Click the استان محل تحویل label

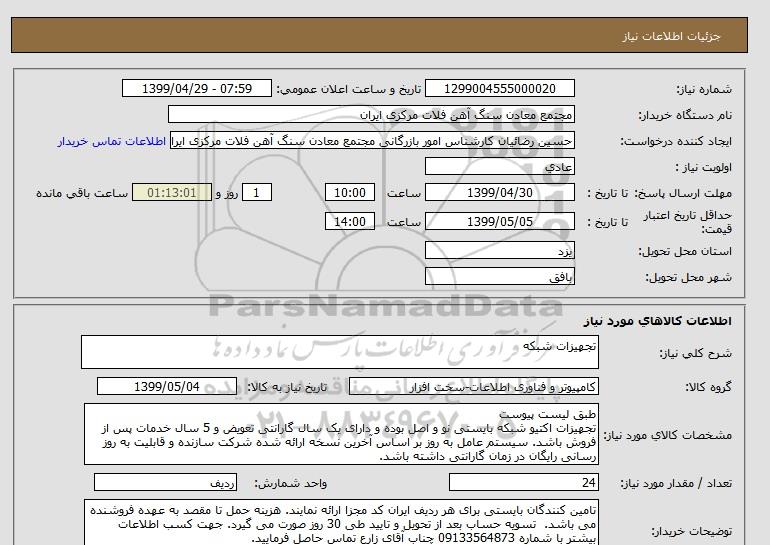click(685, 252)
